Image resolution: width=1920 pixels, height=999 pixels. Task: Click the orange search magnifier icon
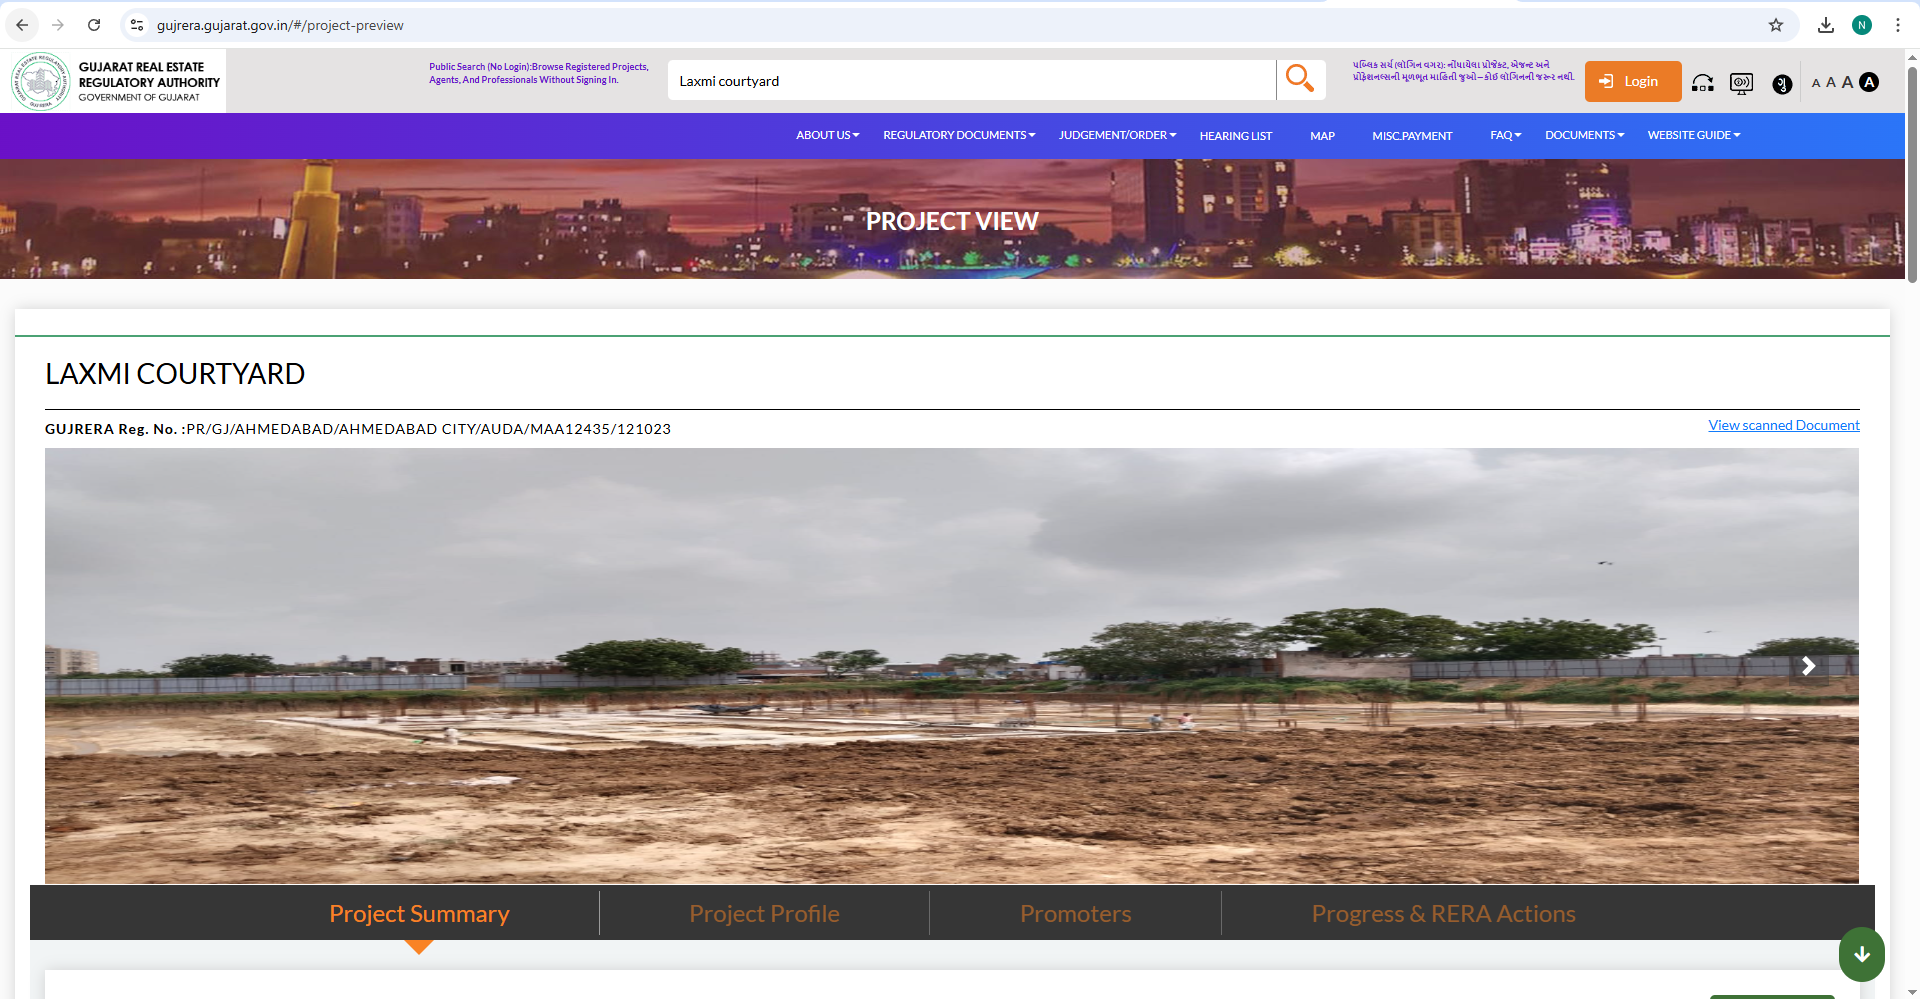pos(1300,77)
